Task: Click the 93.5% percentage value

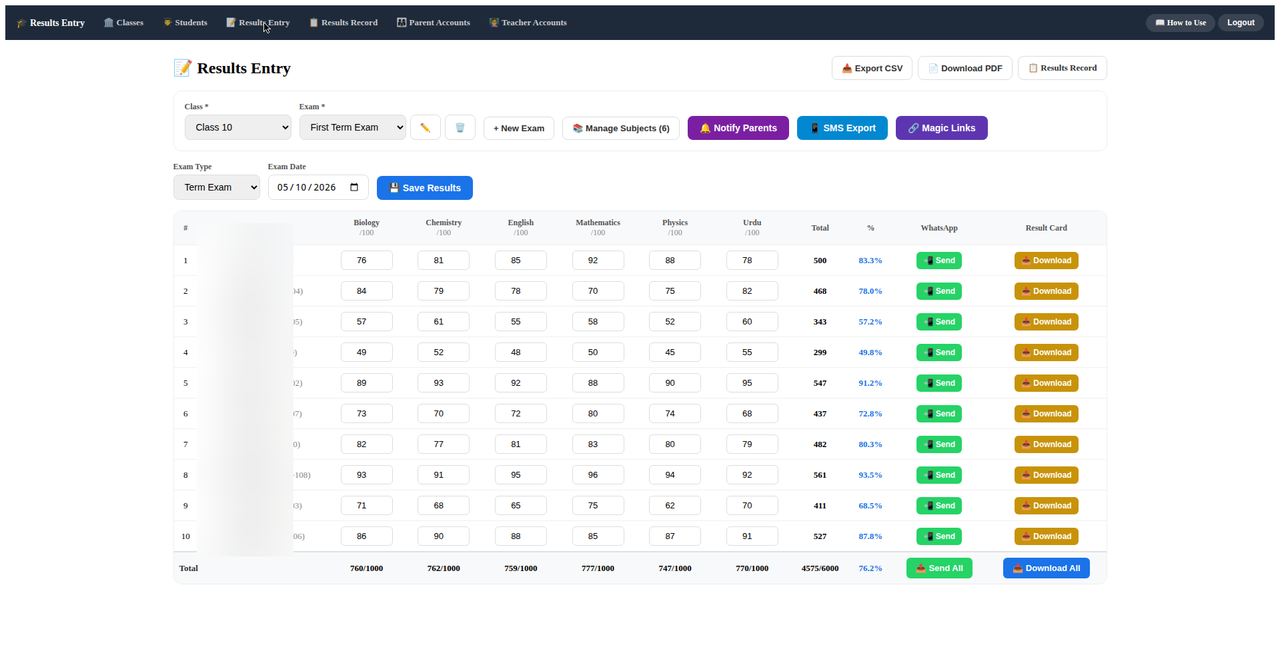Action: (870, 475)
